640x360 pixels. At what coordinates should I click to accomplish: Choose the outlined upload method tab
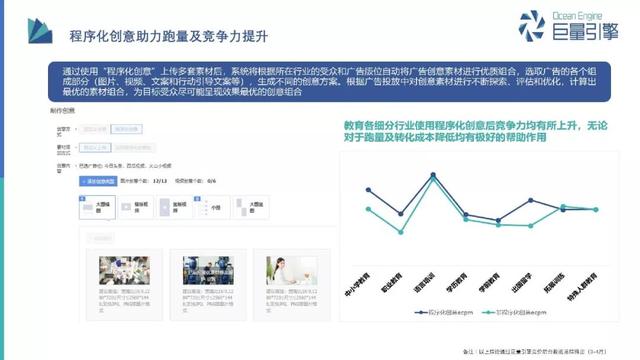[x=95, y=147]
